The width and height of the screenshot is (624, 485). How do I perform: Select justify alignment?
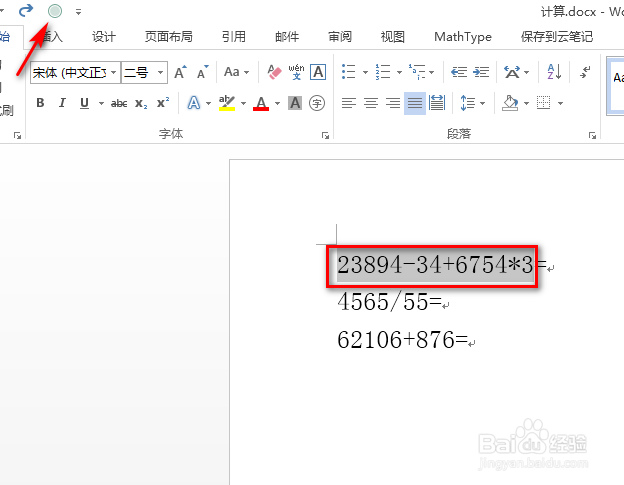(415, 103)
